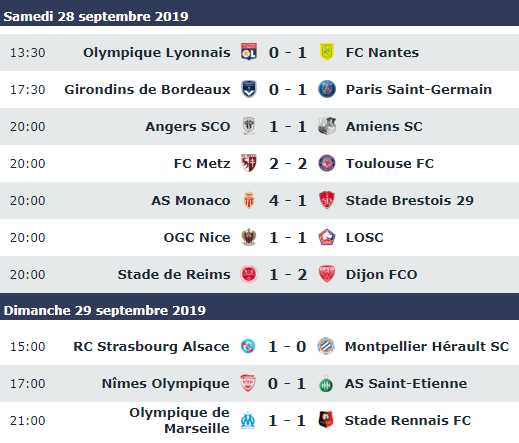
Task: Click the Stade Rennais FC crest
Action: (326, 420)
